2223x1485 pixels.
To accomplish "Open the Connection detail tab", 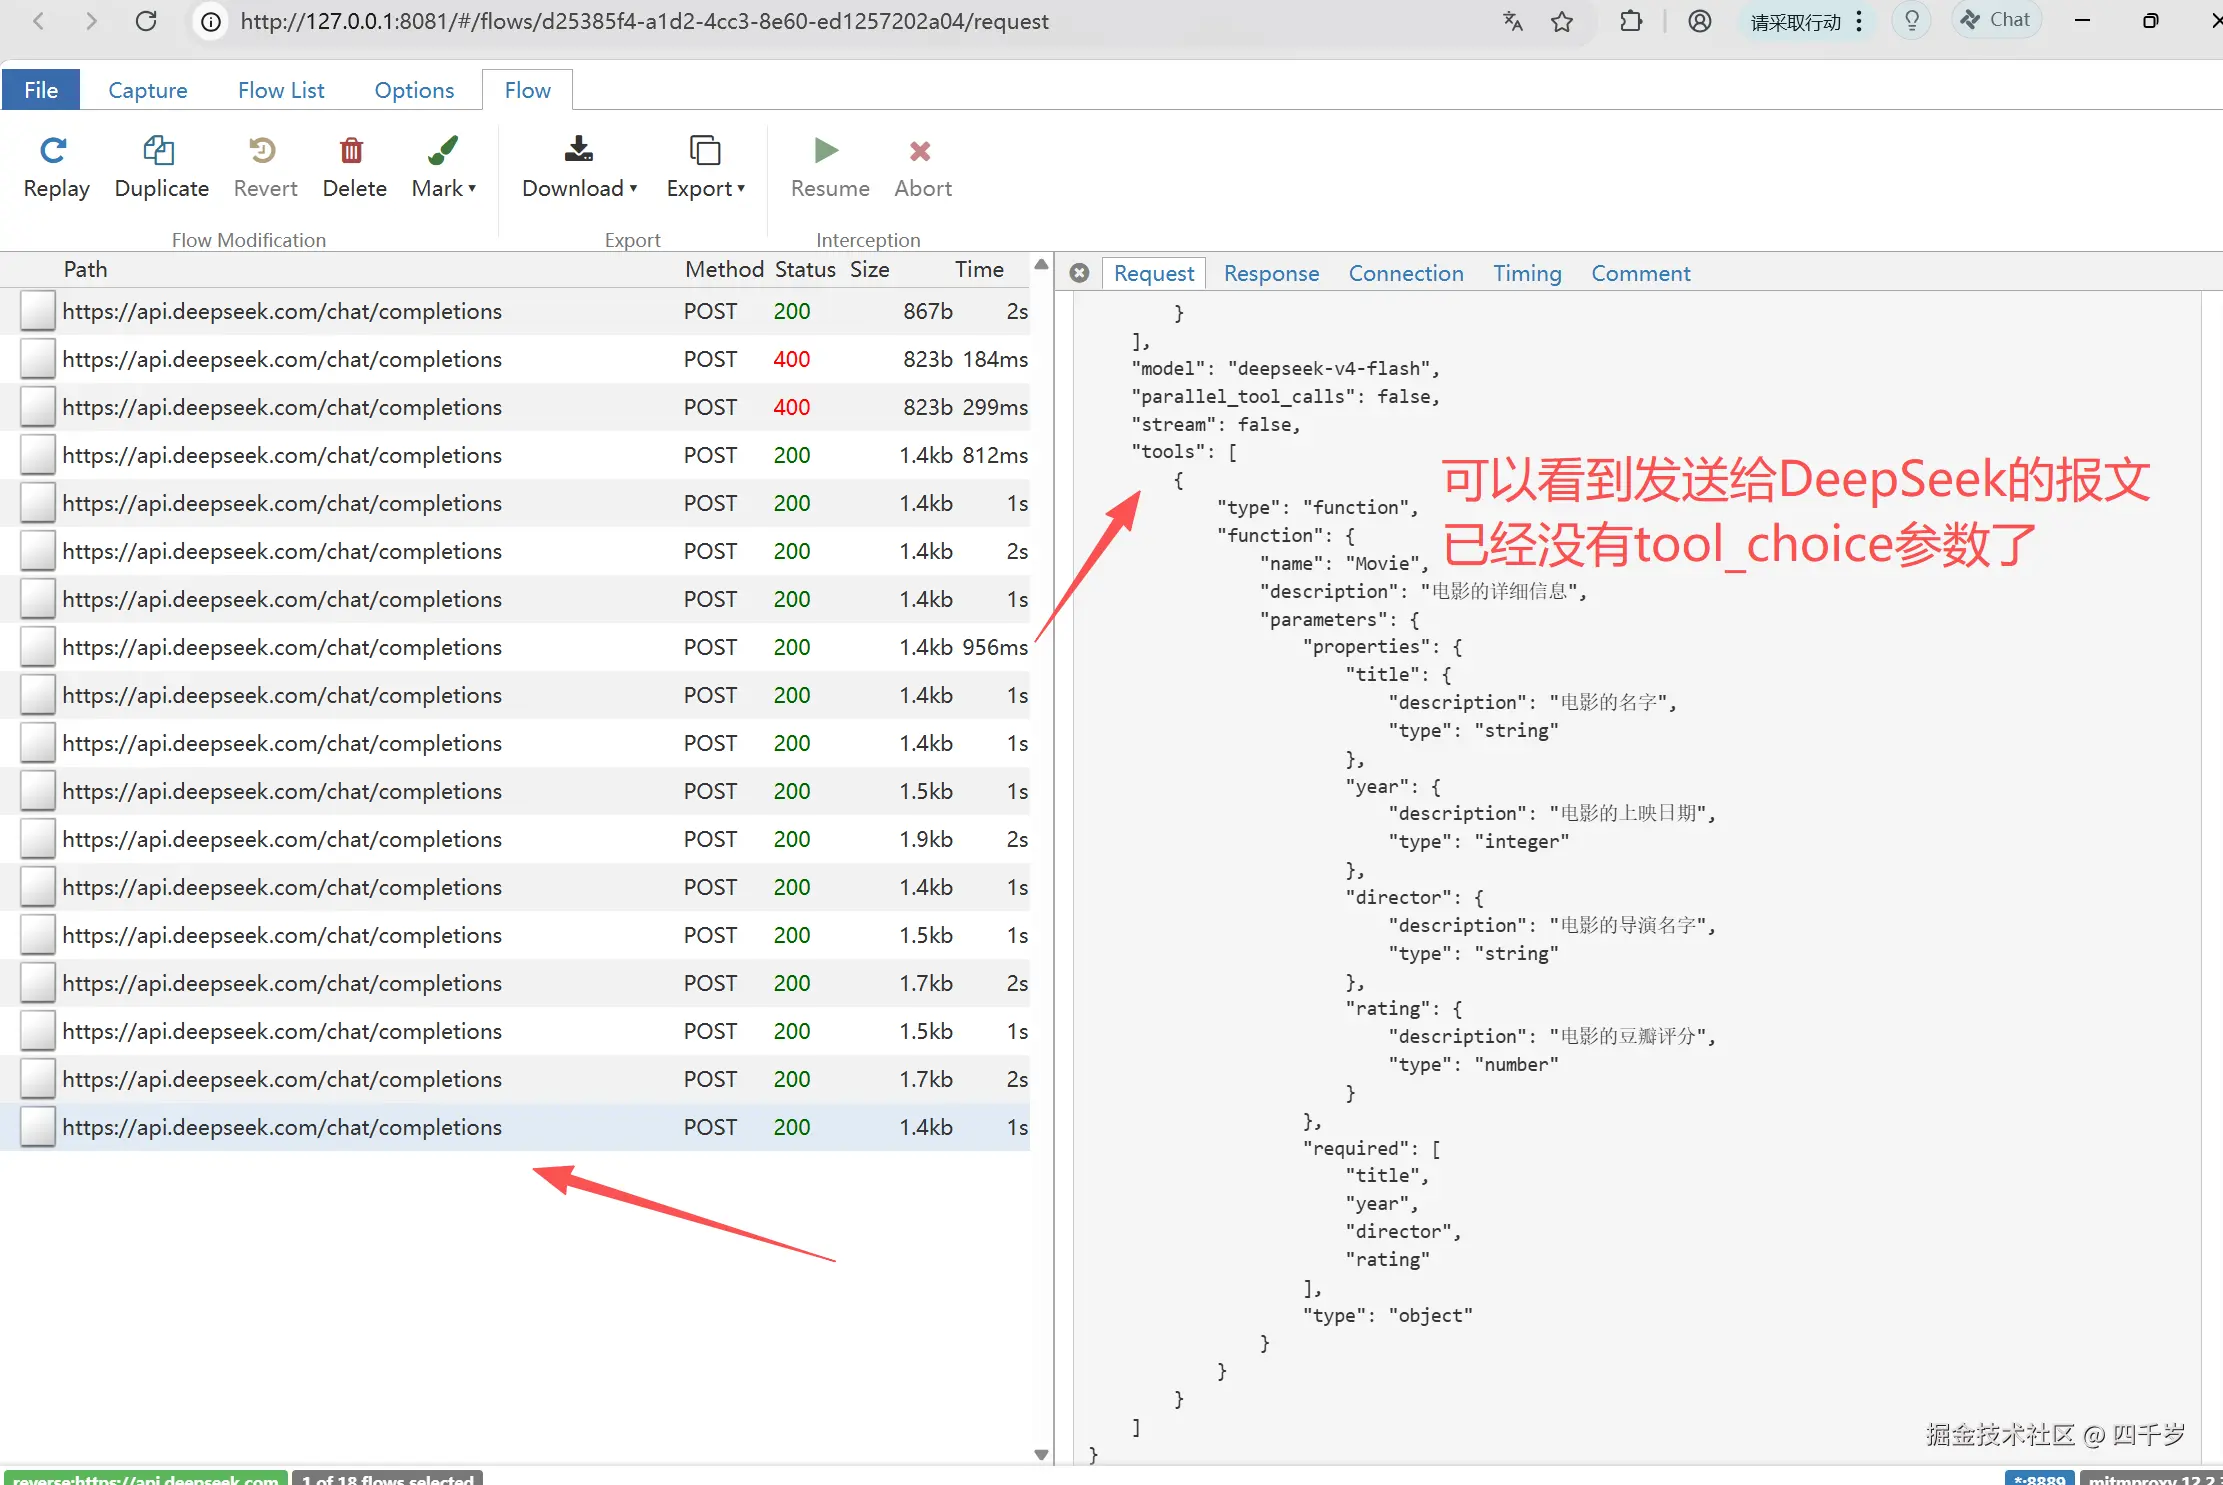I will (x=1405, y=273).
